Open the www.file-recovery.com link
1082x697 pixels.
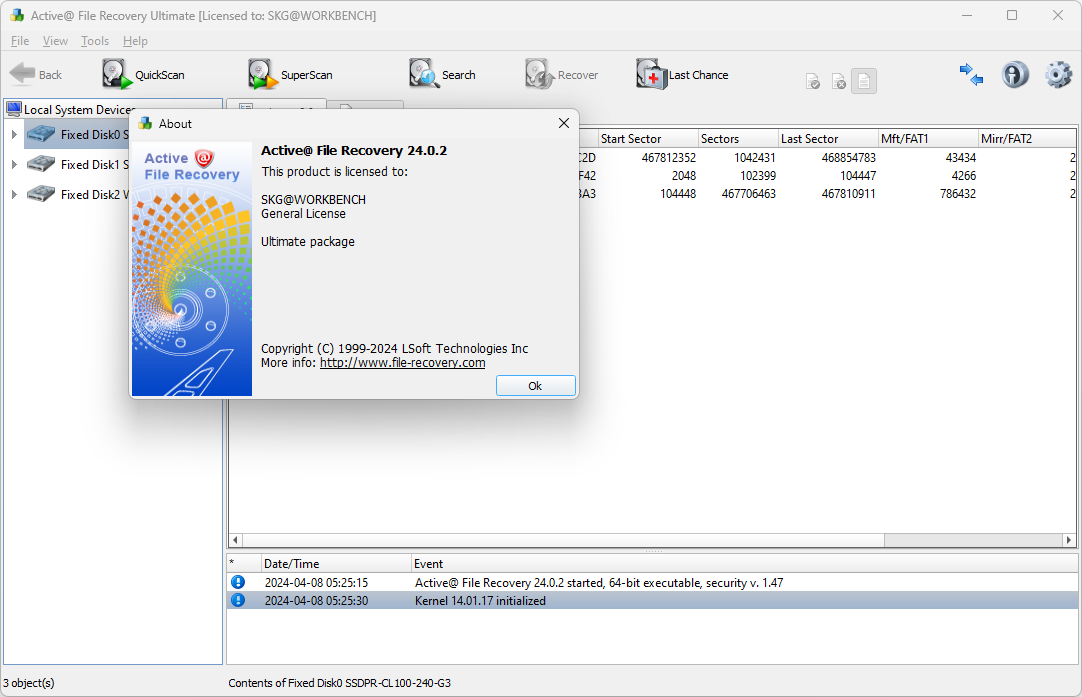point(402,362)
